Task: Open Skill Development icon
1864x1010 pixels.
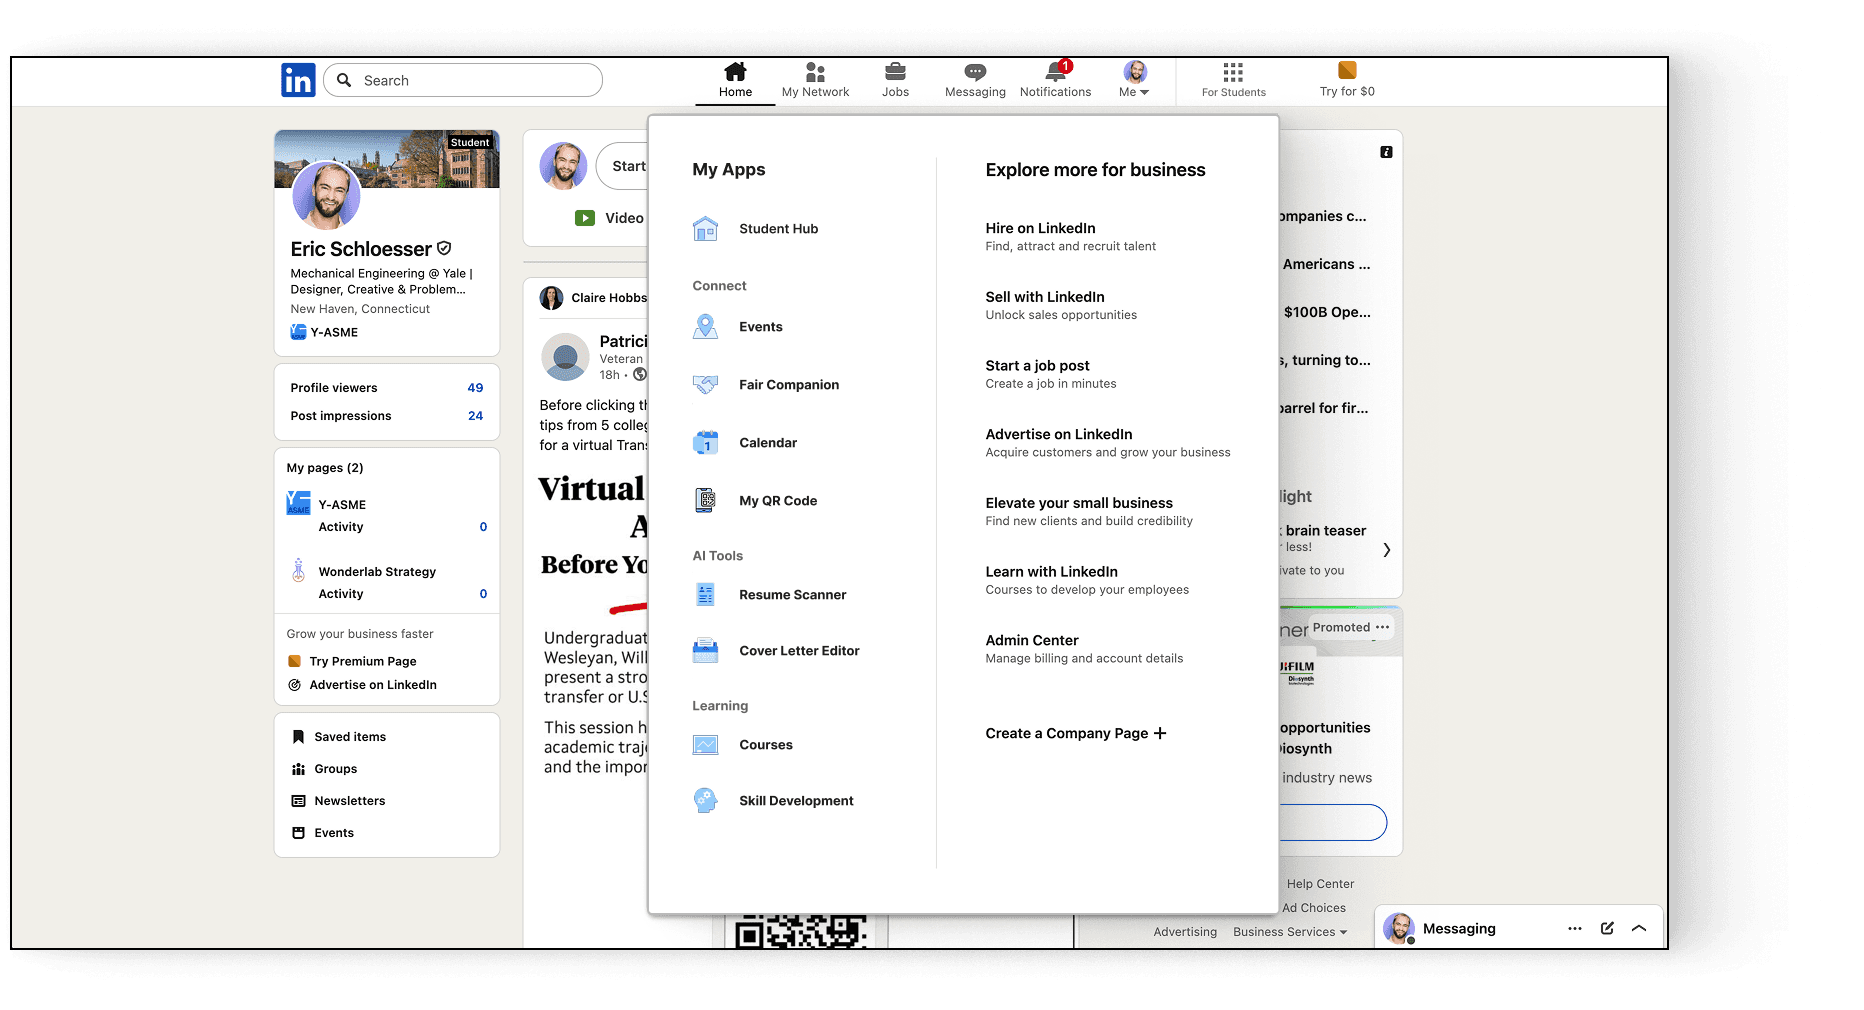Action: (x=705, y=801)
